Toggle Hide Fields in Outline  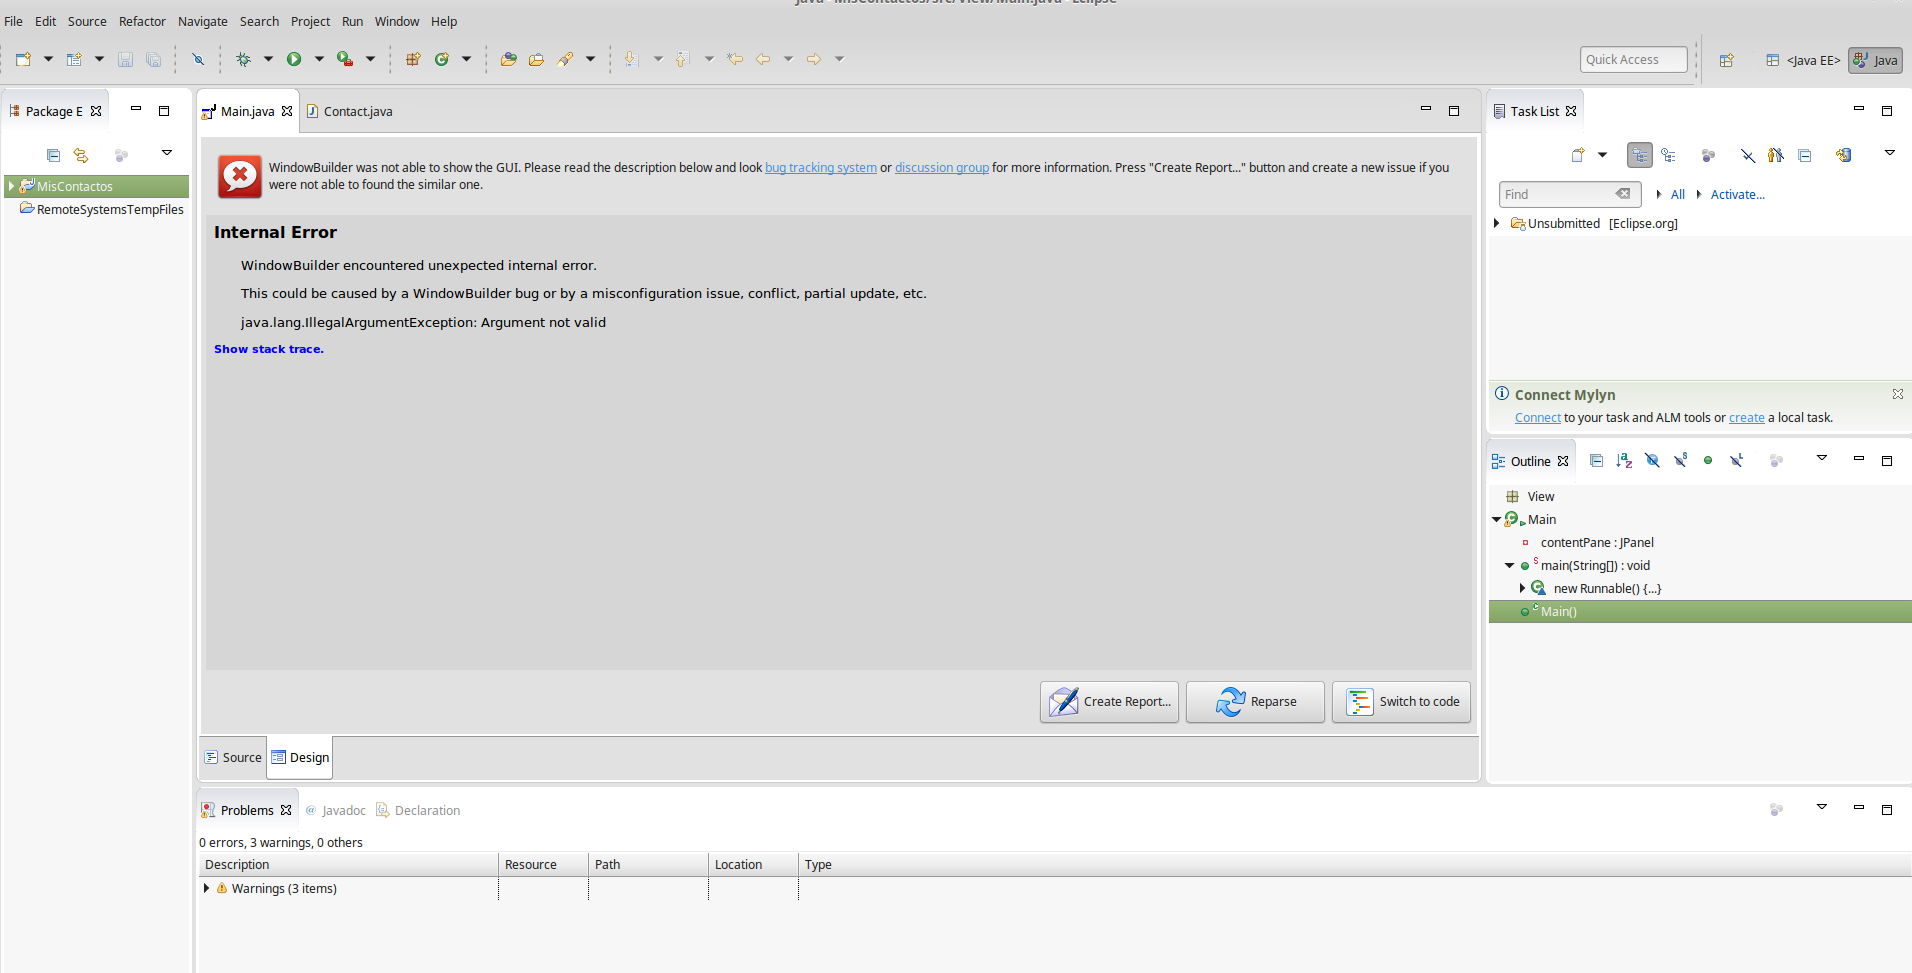click(x=1652, y=460)
